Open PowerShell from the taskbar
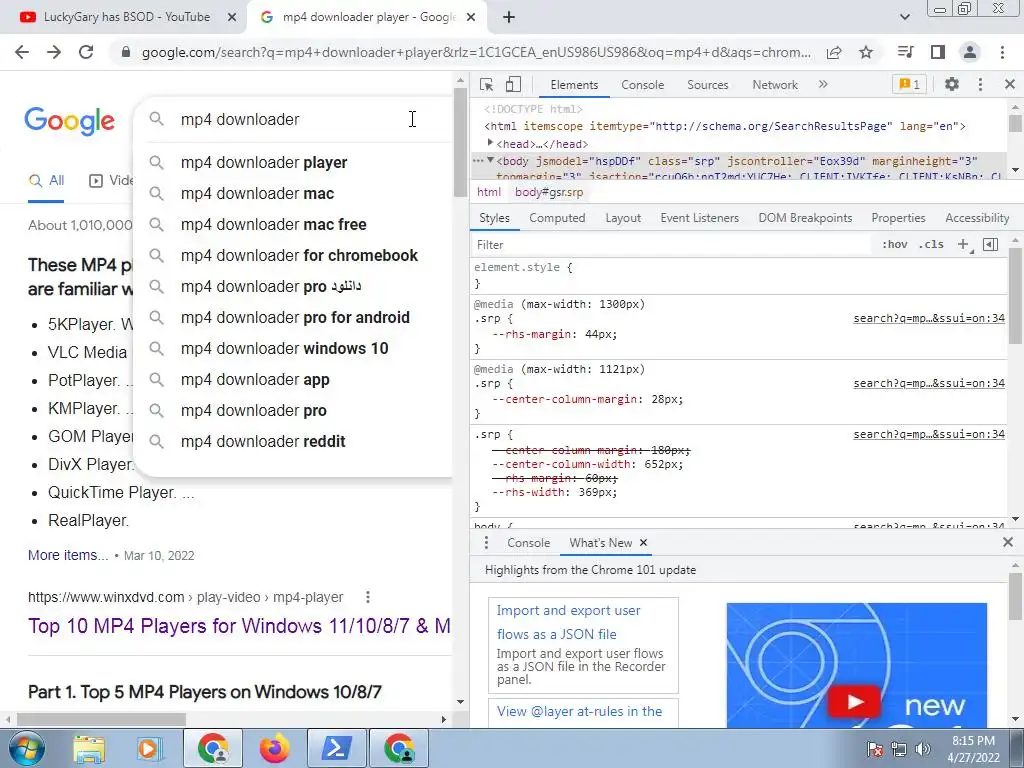The image size is (1024, 768). pyautogui.click(x=336, y=748)
